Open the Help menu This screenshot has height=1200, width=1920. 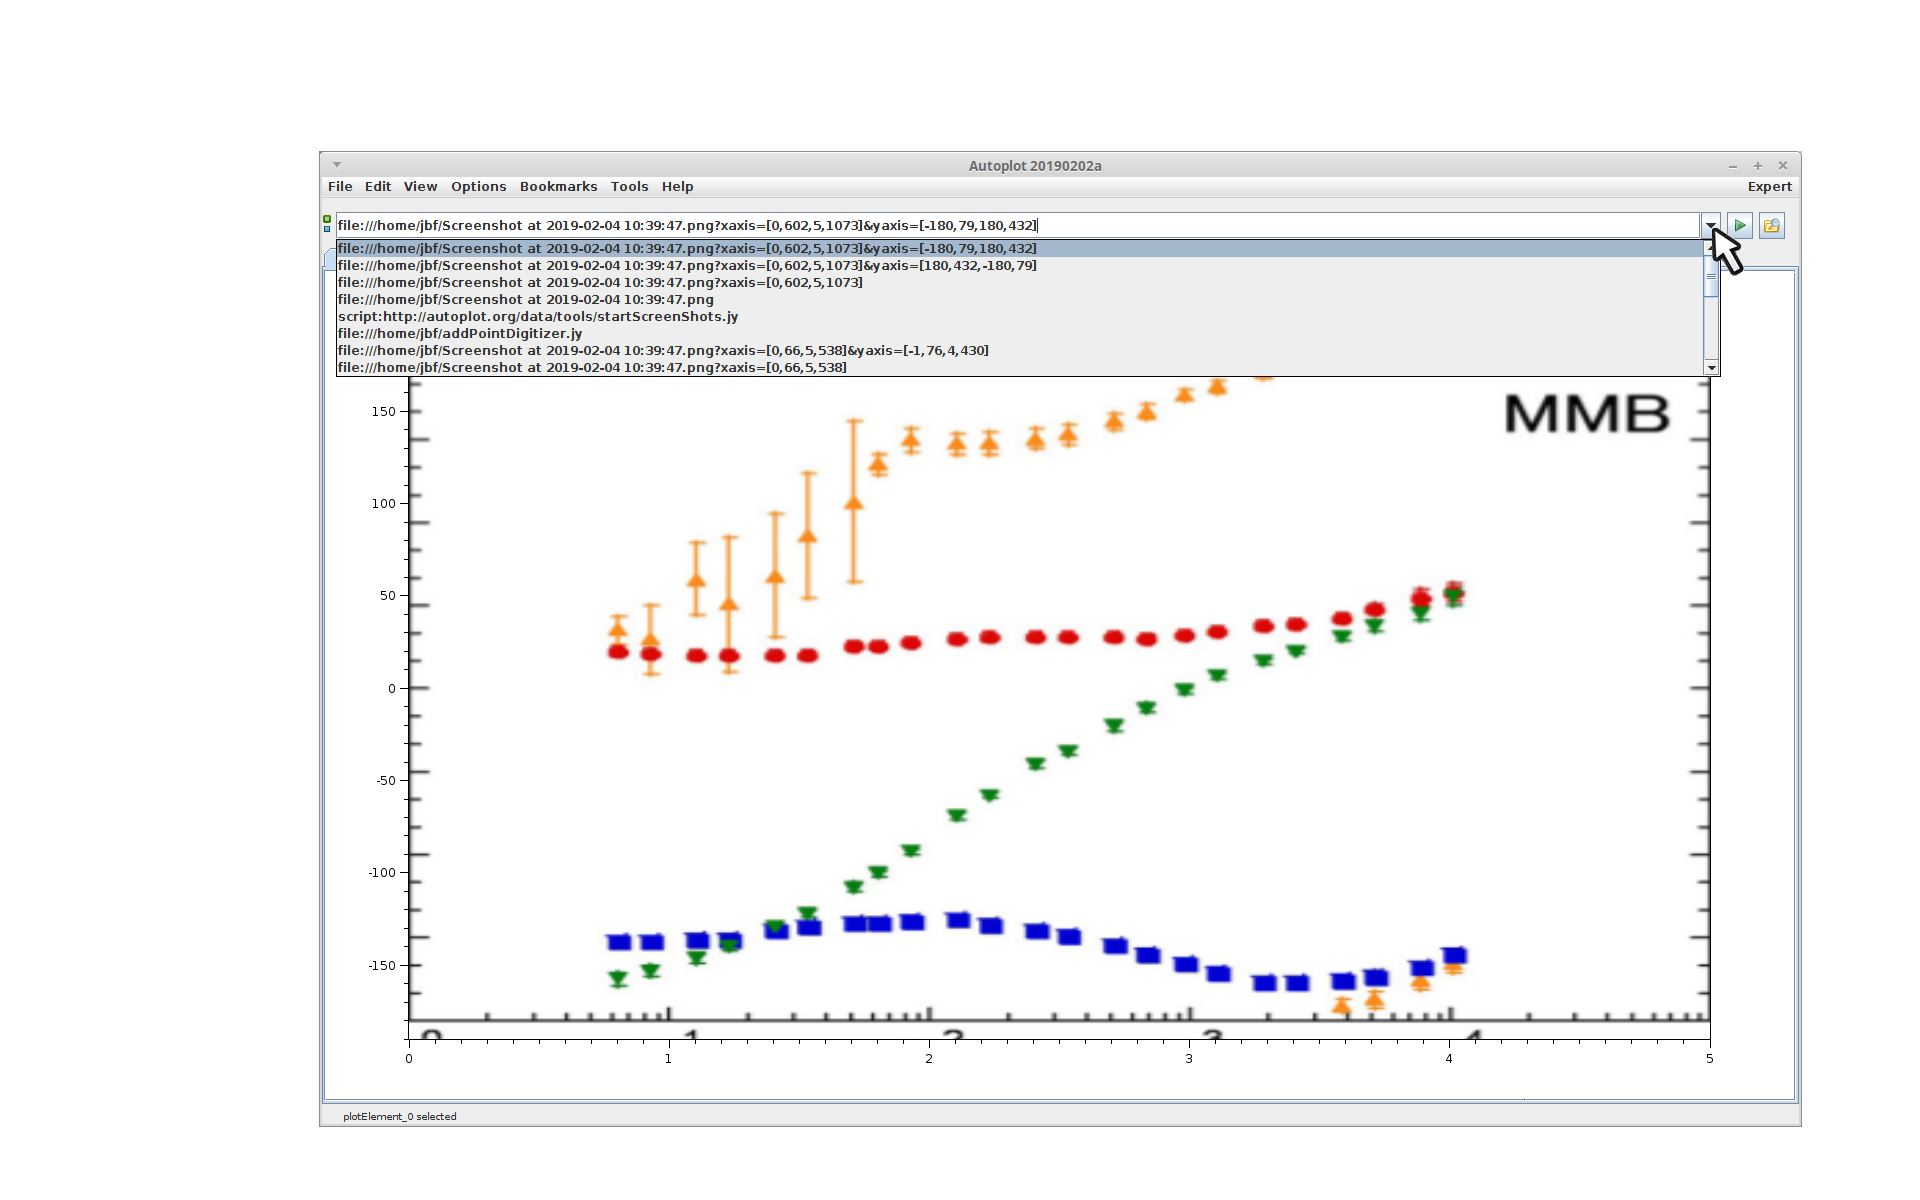coord(677,187)
